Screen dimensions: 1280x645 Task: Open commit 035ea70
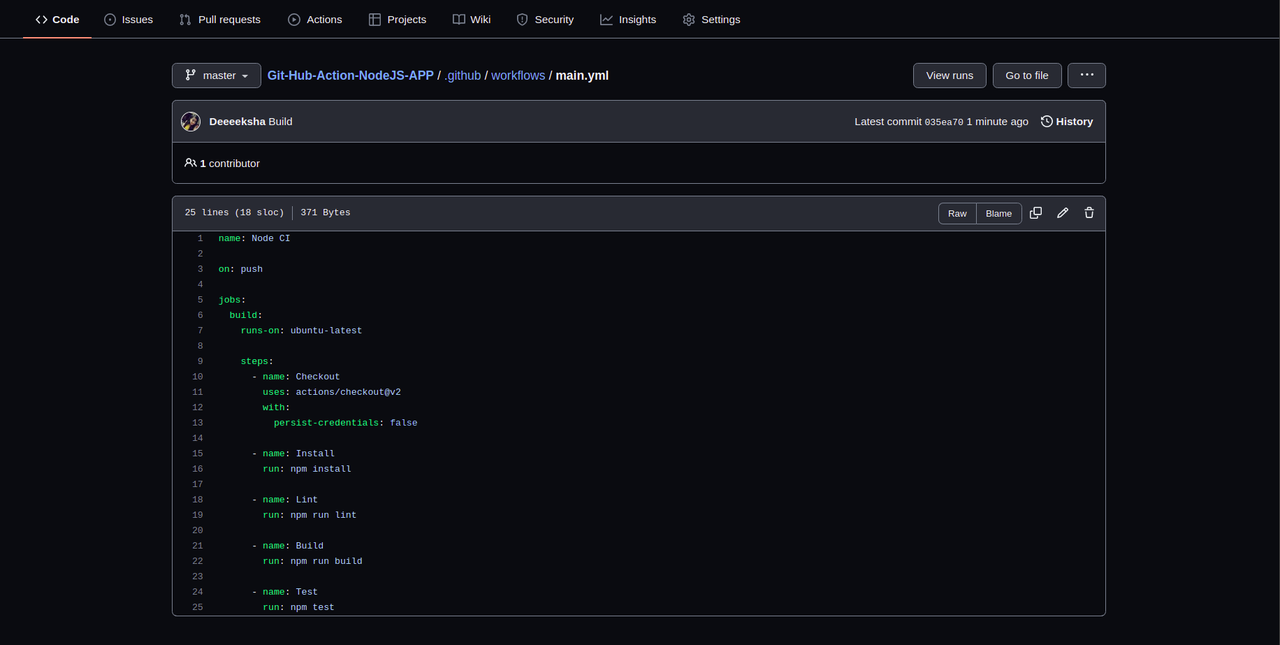(x=944, y=122)
